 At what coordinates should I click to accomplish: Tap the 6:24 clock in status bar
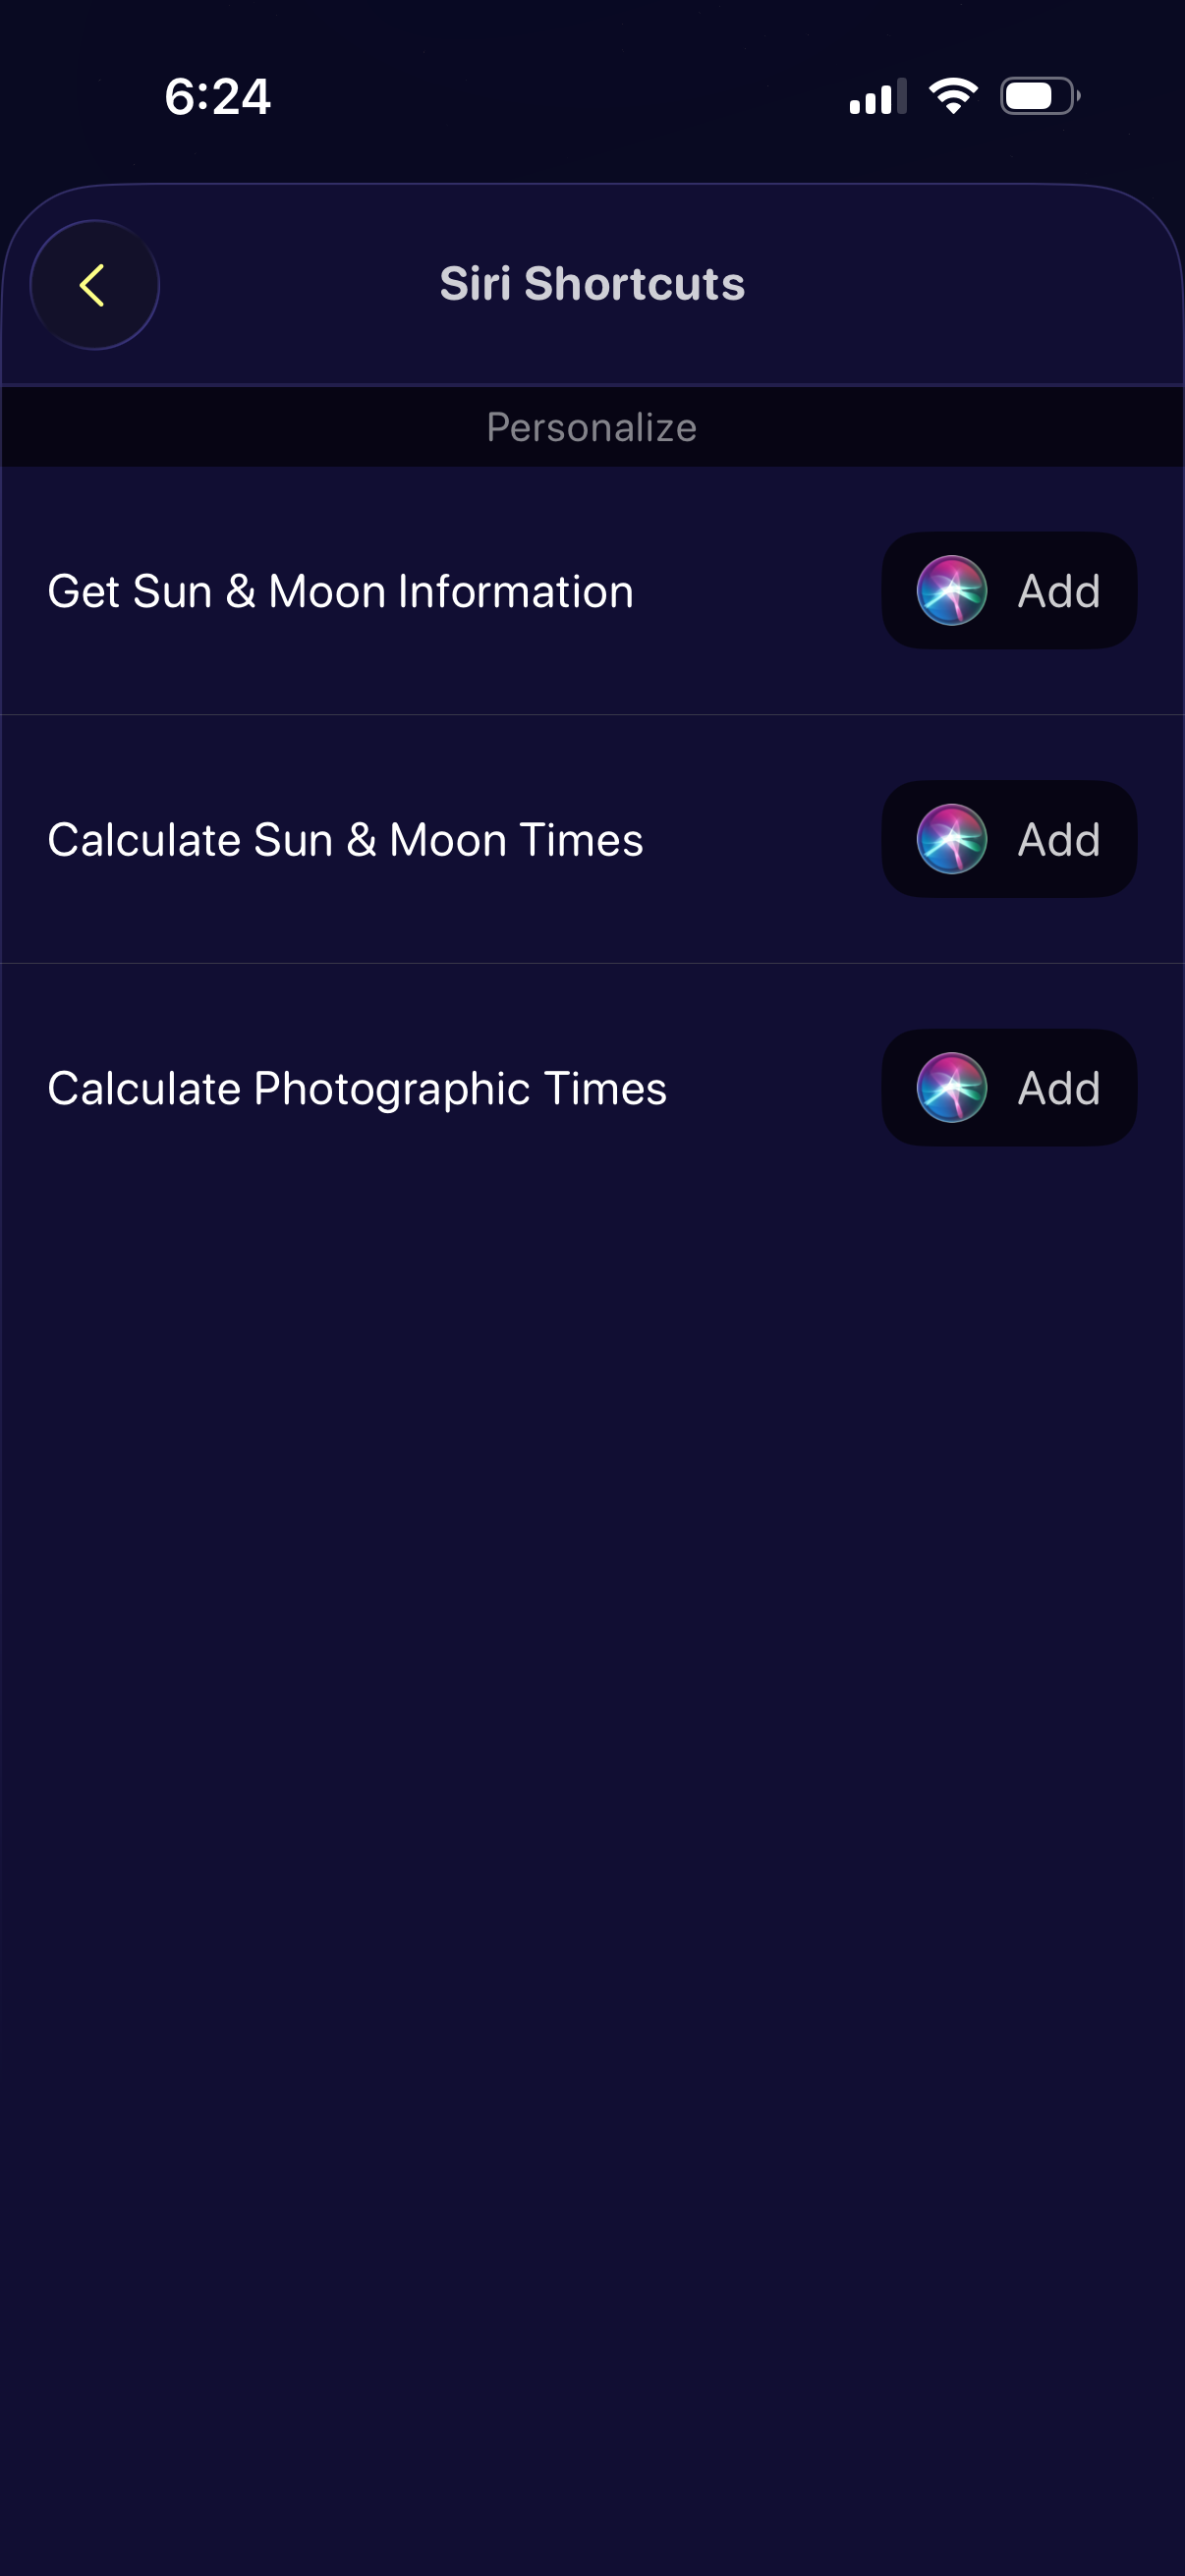coord(217,97)
